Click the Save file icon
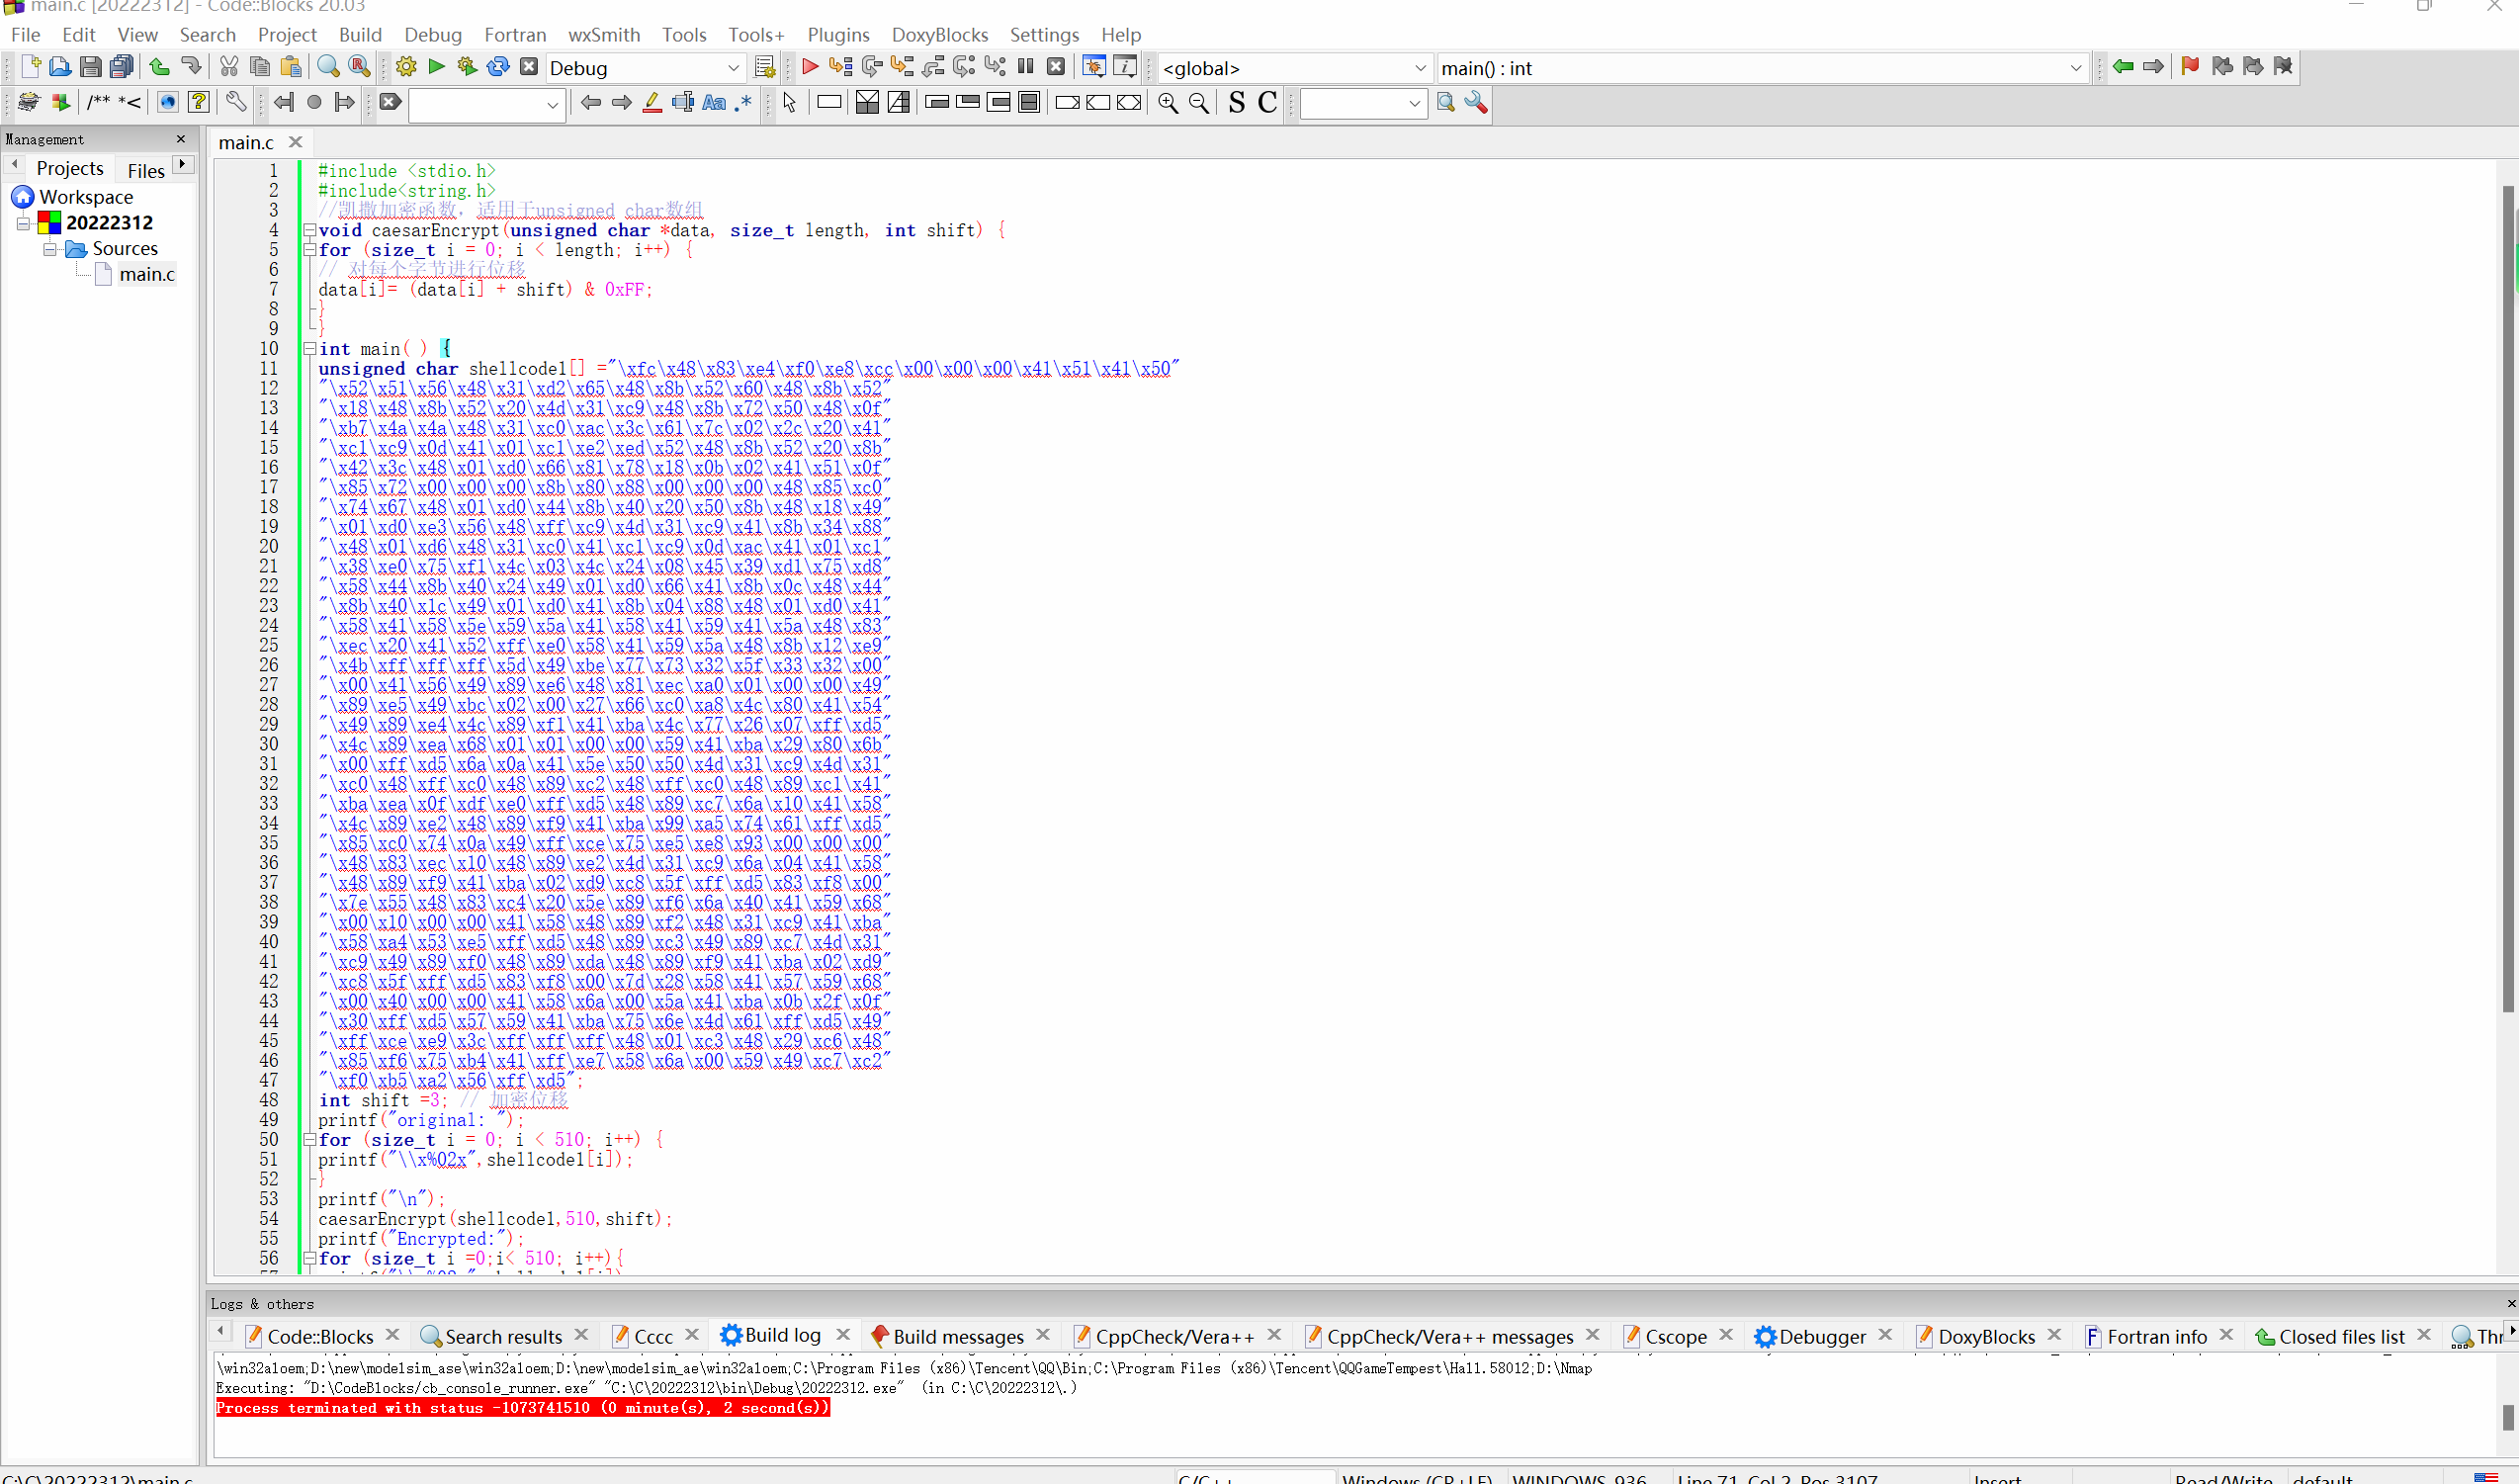The height and width of the screenshot is (1484, 2519). 90,67
